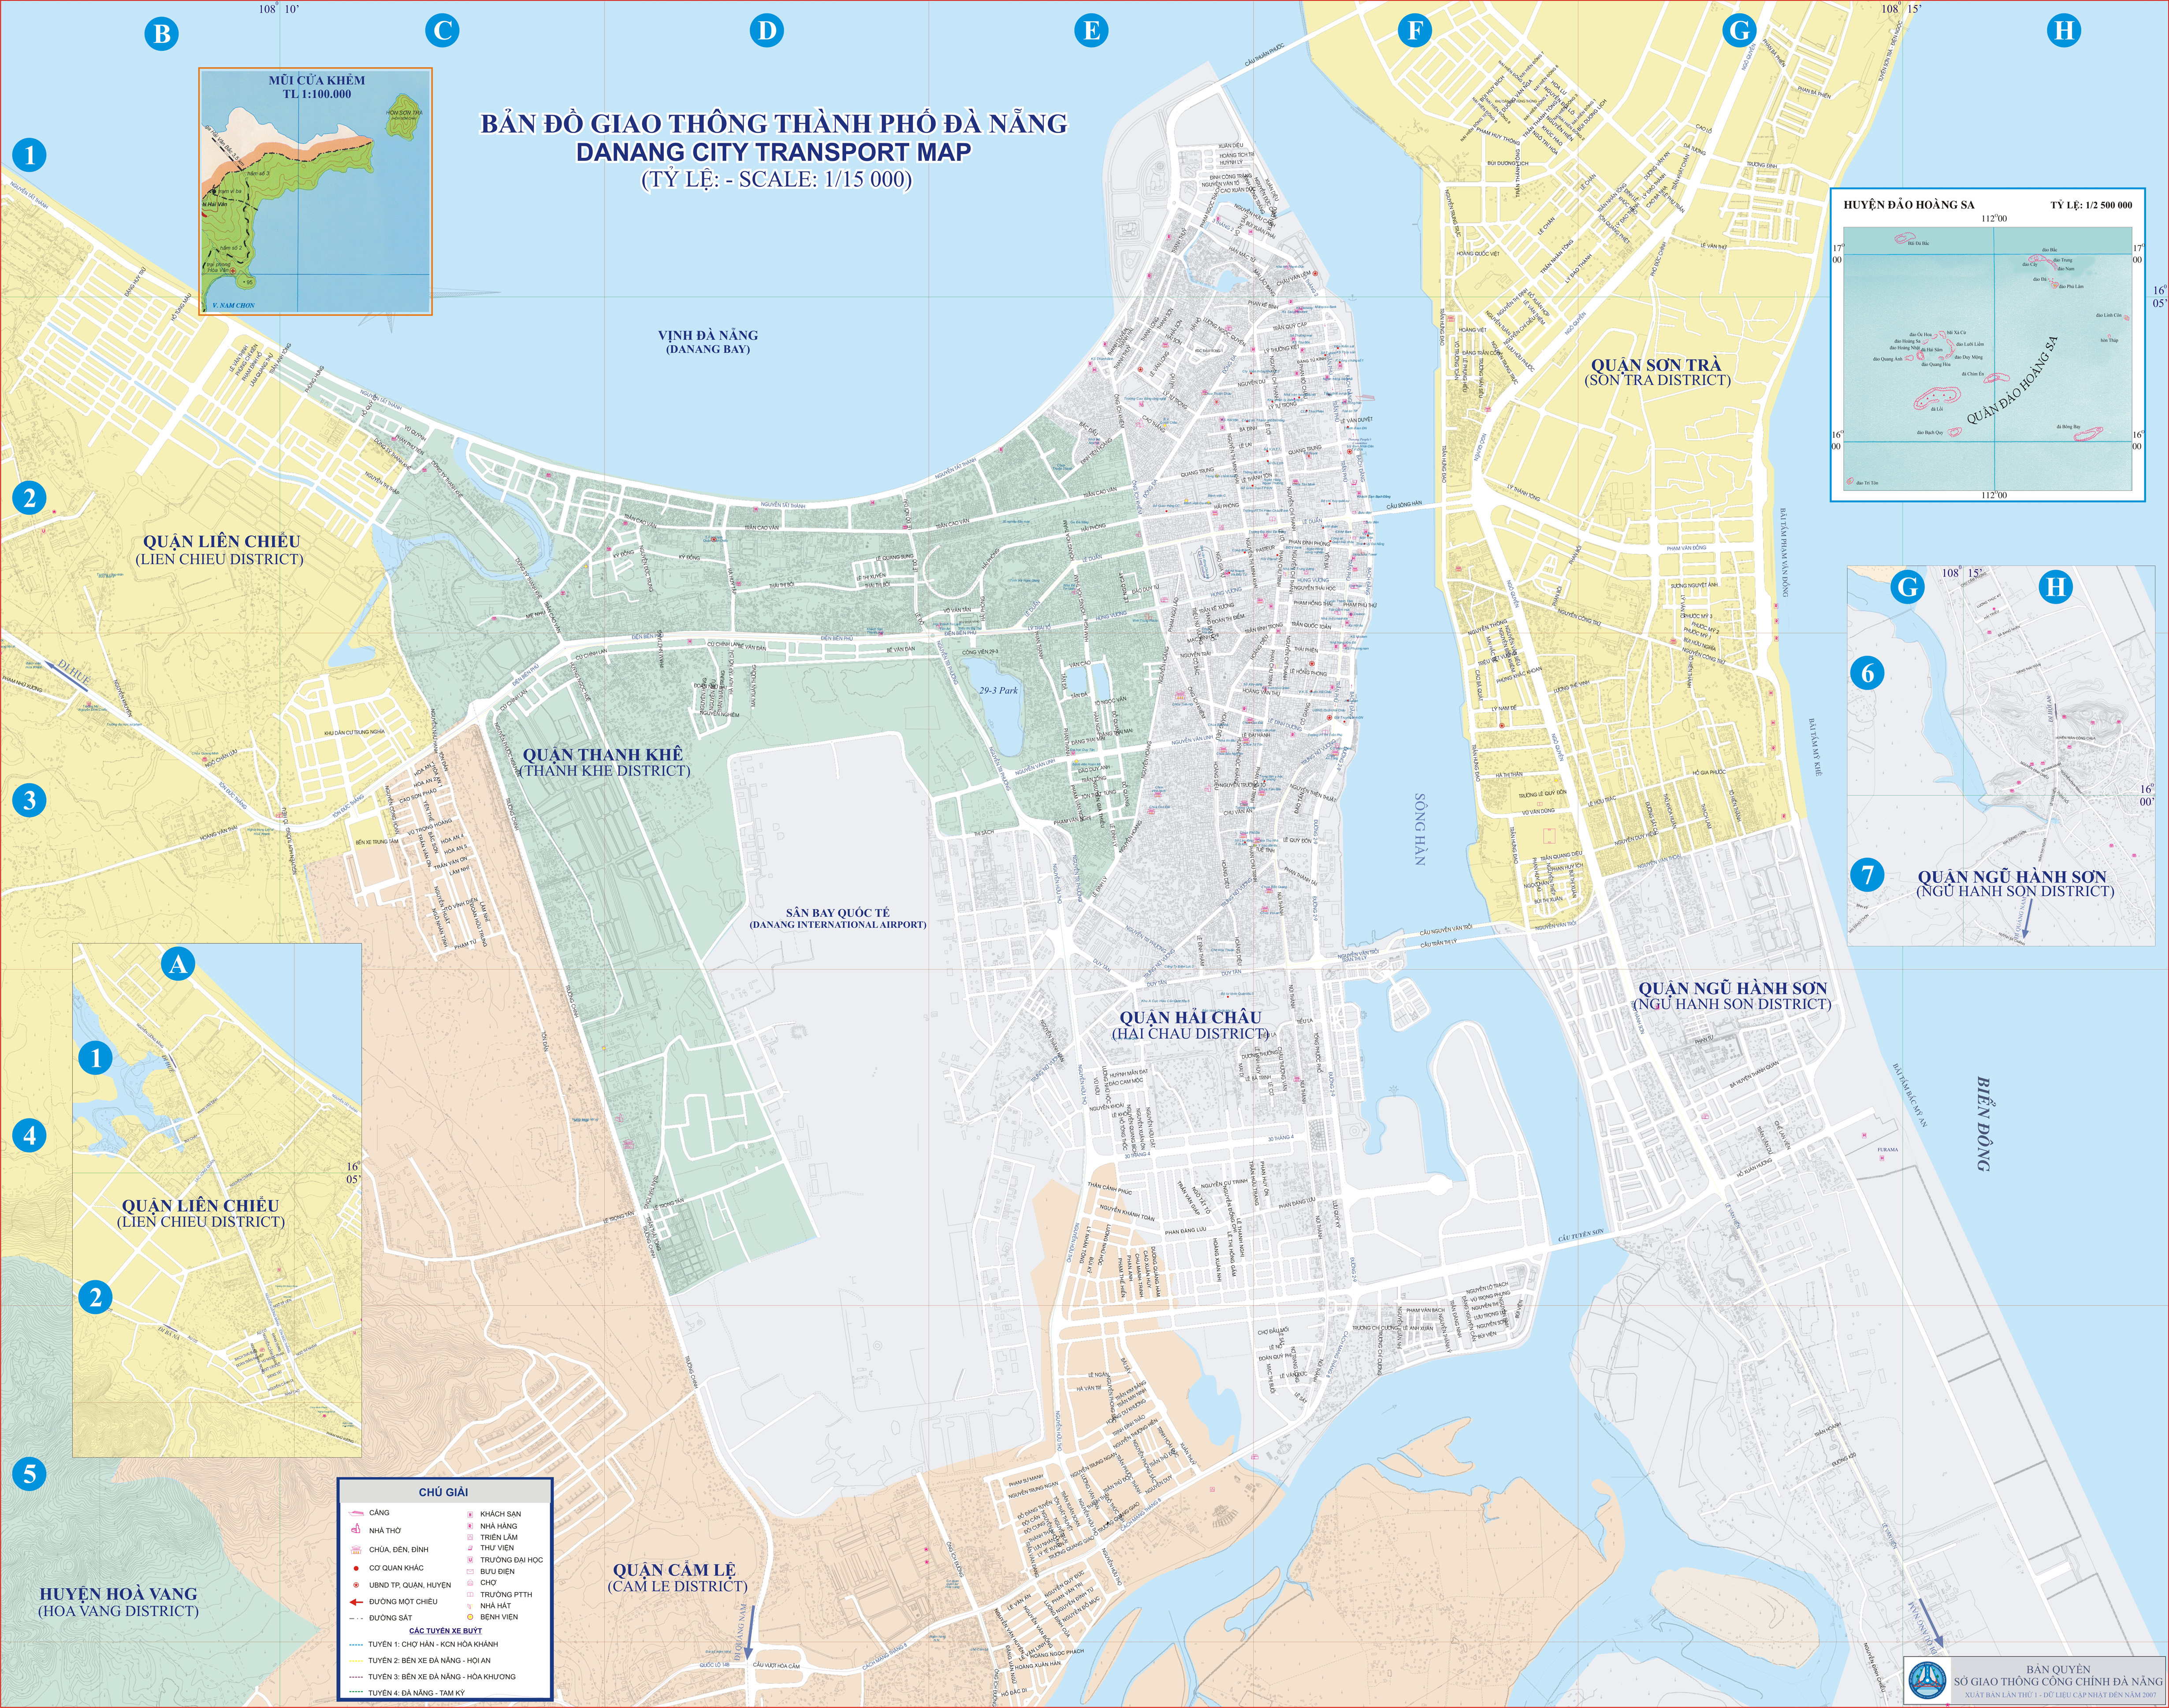Click the star icon beside UBND TP, QUẬN, HUYỆN
The height and width of the screenshot is (1708, 2169).
pos(356,1585)
